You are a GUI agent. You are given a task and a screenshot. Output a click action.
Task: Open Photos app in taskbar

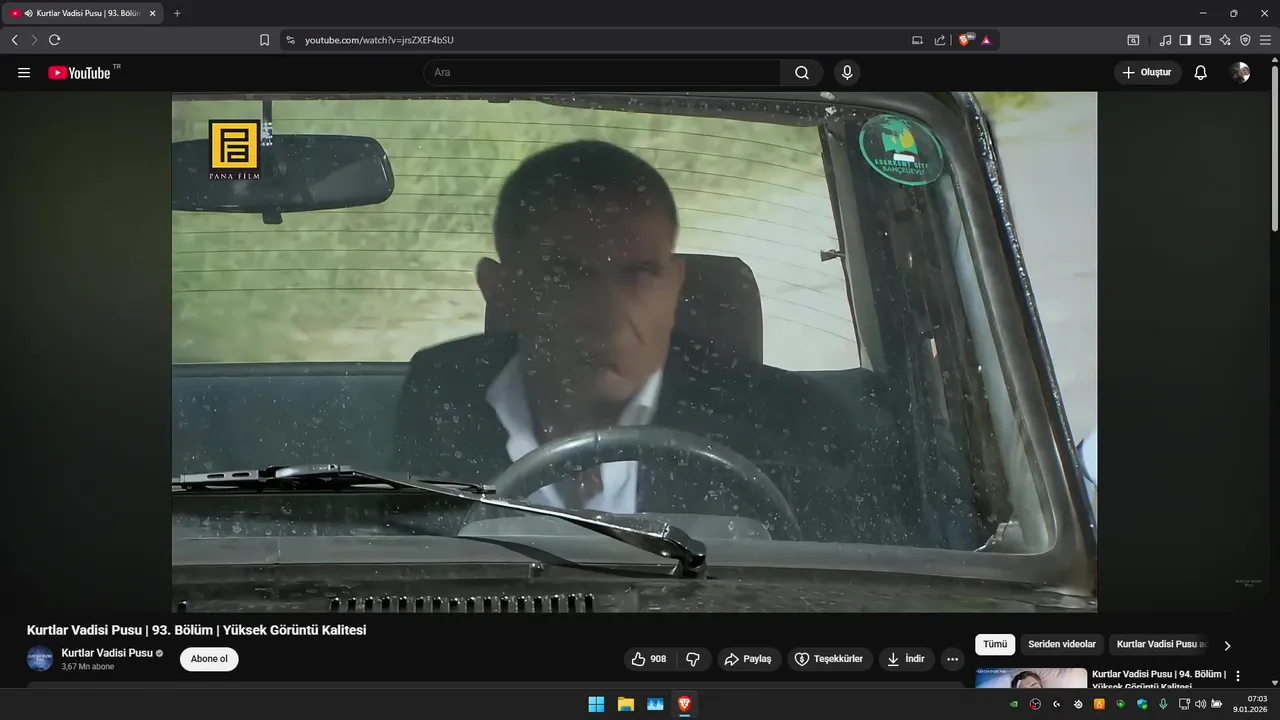[x=655, y=704]
